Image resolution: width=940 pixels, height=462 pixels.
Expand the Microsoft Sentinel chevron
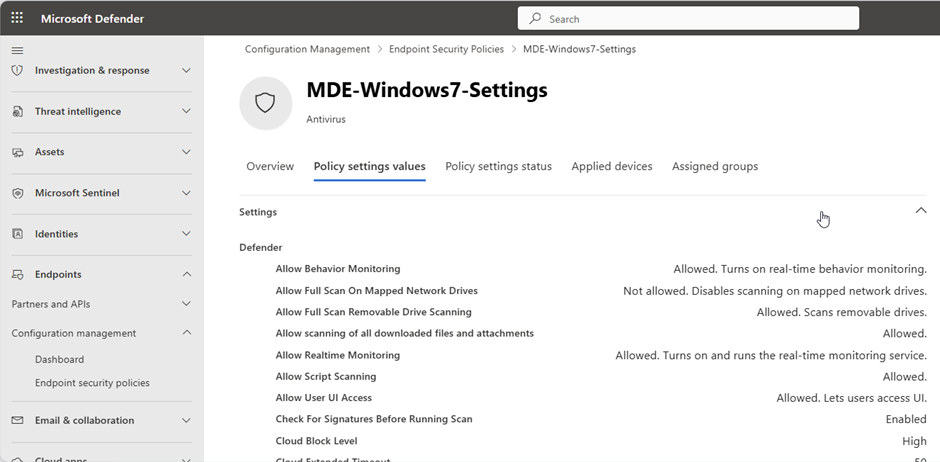click(x=186, y=193)
